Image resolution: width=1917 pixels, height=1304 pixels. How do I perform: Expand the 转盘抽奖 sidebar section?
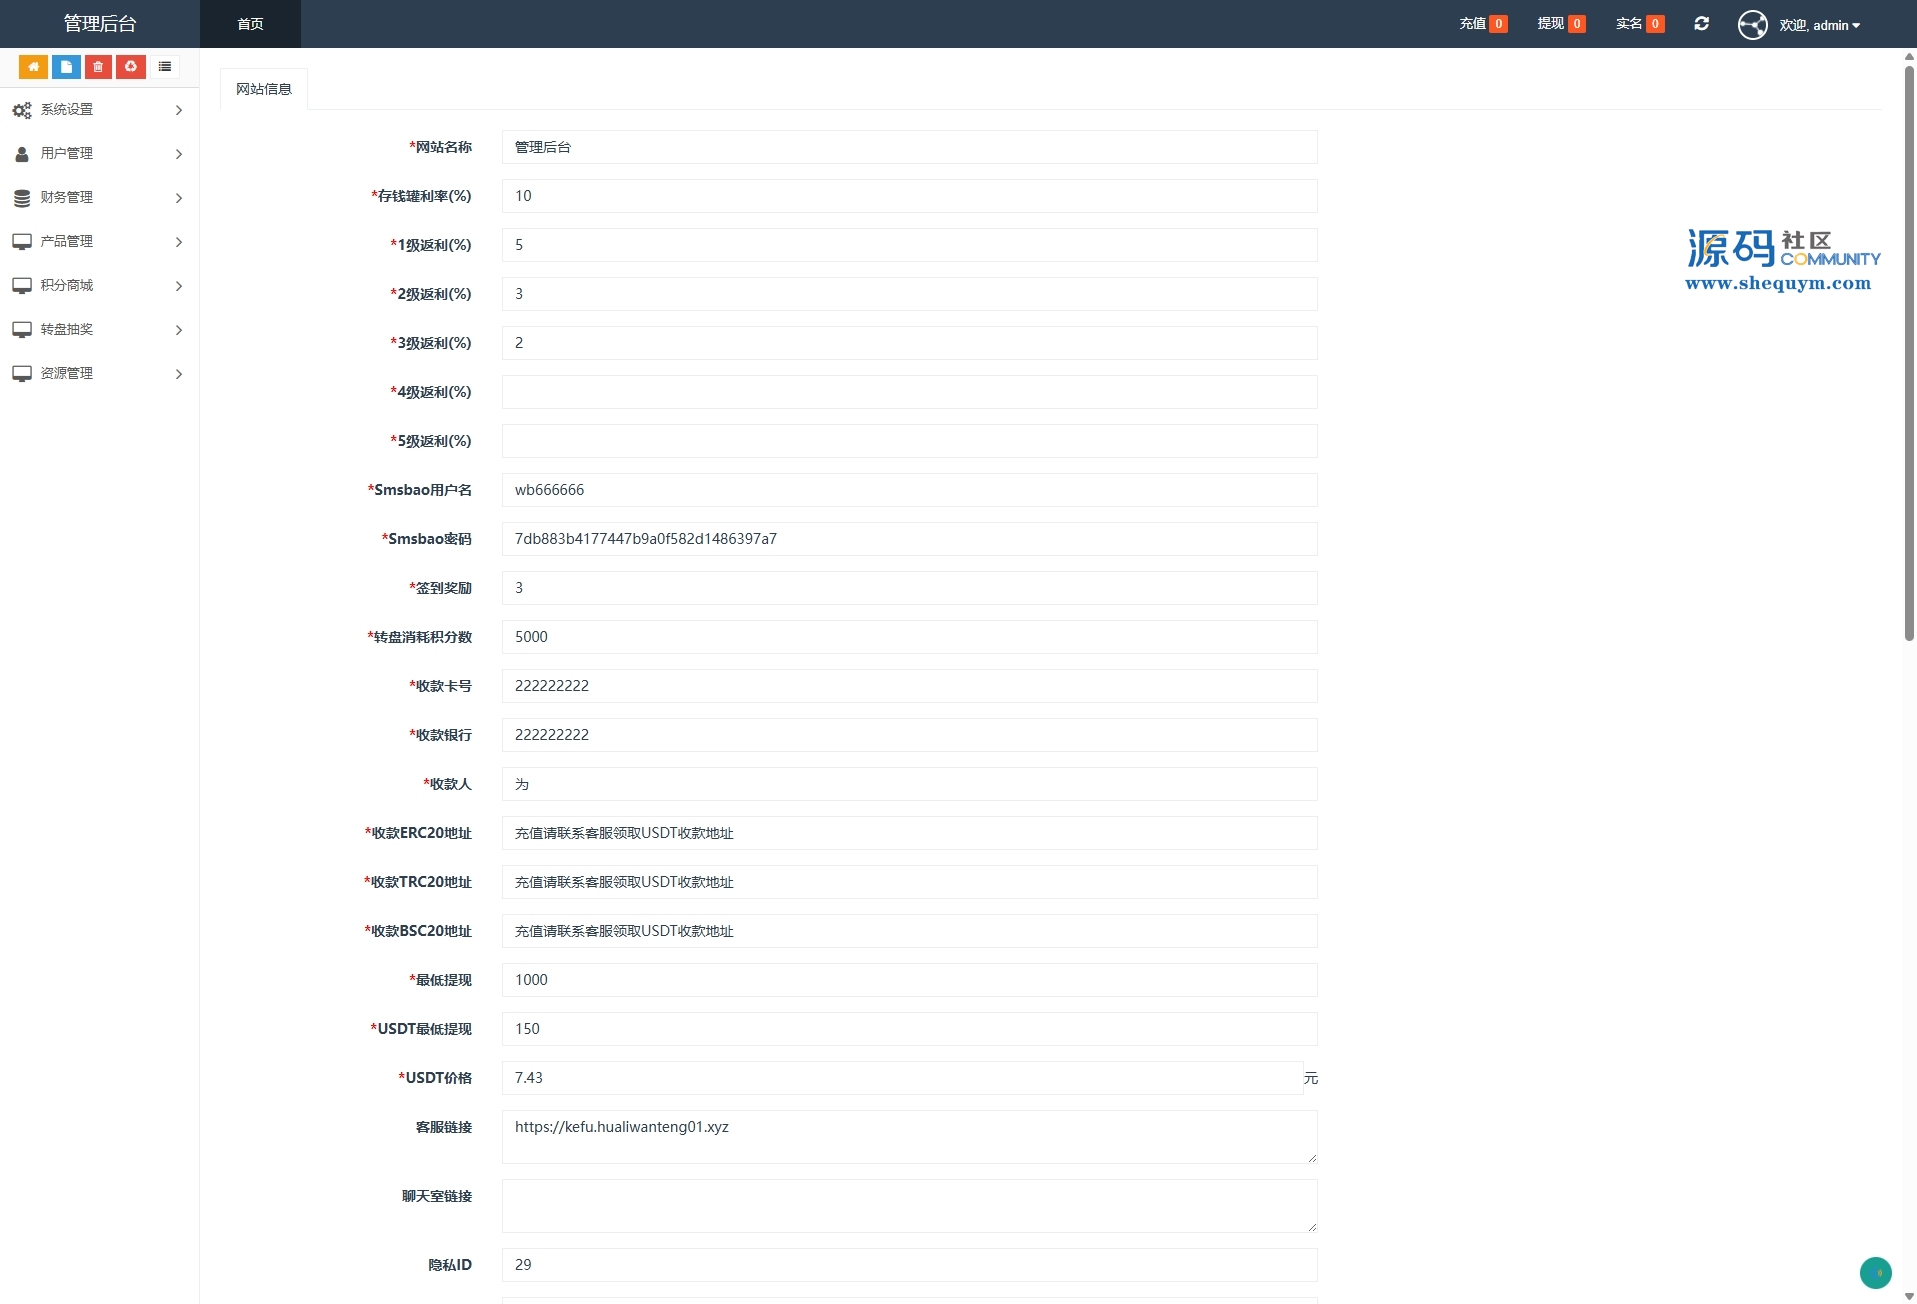click(98, 330)
